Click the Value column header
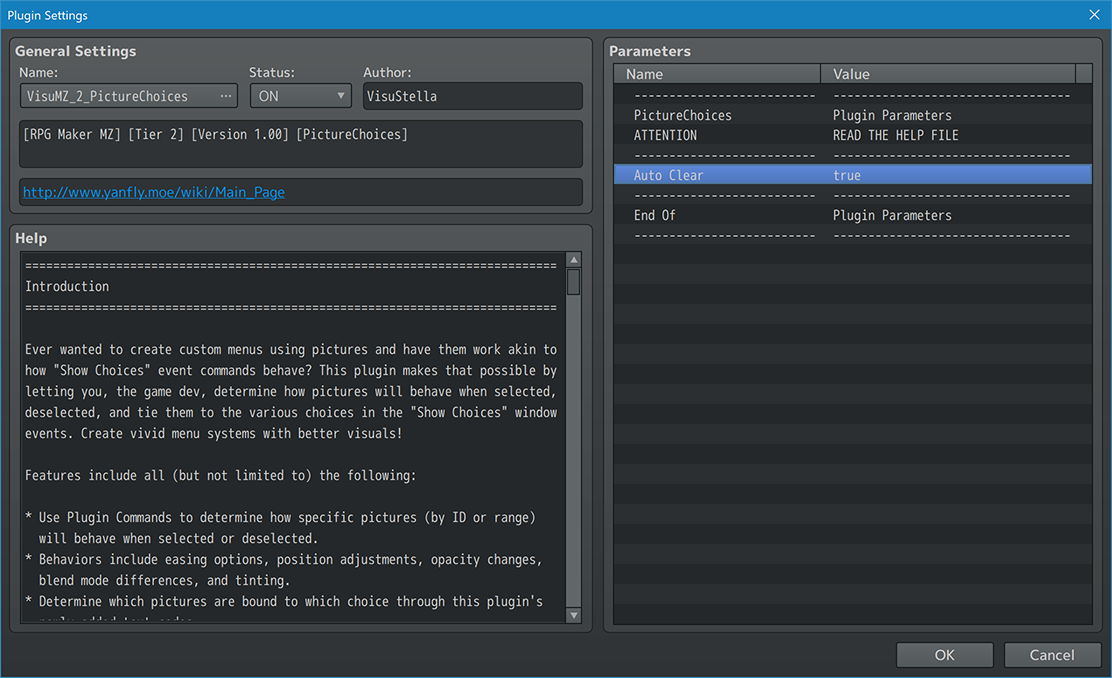The width and height of the screenshot is (1112, 678). pyautogui.click(x=947, y=74)
